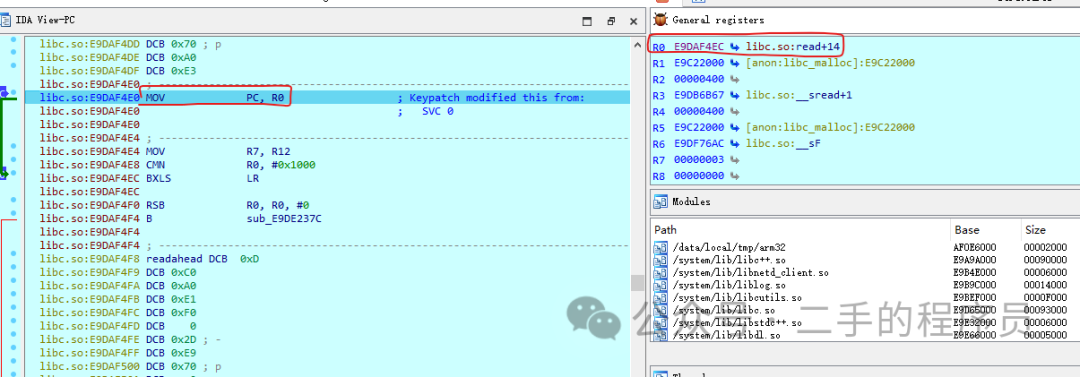Click the sub_E9DE237C branch target

click(x=284, y=218)
